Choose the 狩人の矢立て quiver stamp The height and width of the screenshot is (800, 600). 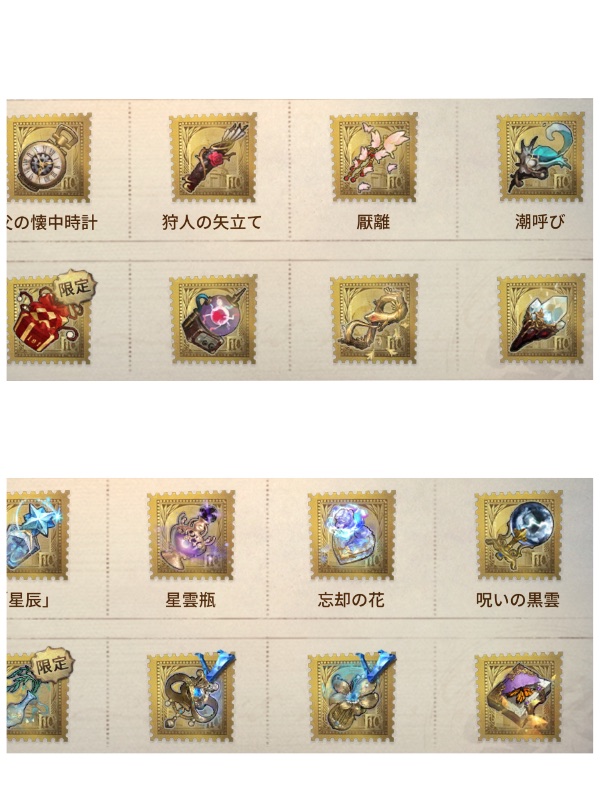click(213, 158)
